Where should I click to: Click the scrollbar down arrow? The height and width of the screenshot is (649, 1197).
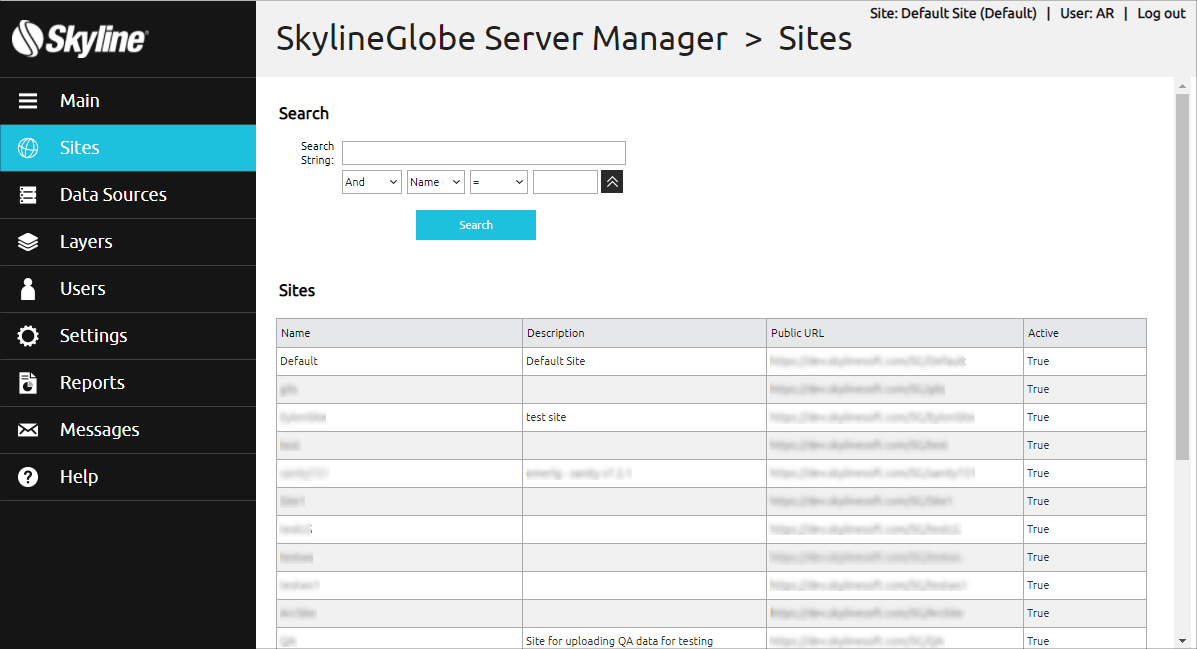click(x=1182, y=641)
